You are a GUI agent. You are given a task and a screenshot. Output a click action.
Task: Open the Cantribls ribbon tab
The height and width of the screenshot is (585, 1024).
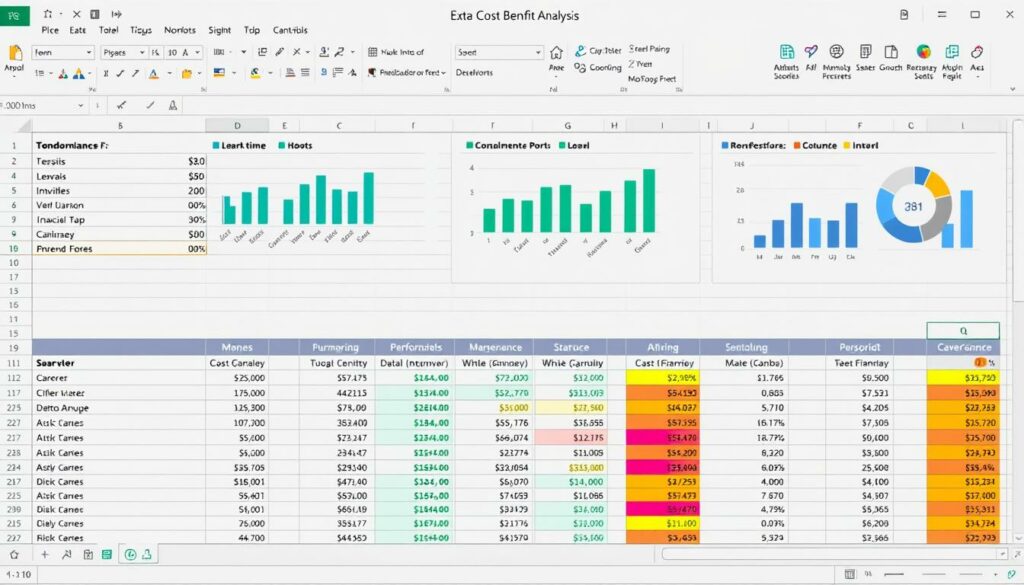click(x=290, y=30)
